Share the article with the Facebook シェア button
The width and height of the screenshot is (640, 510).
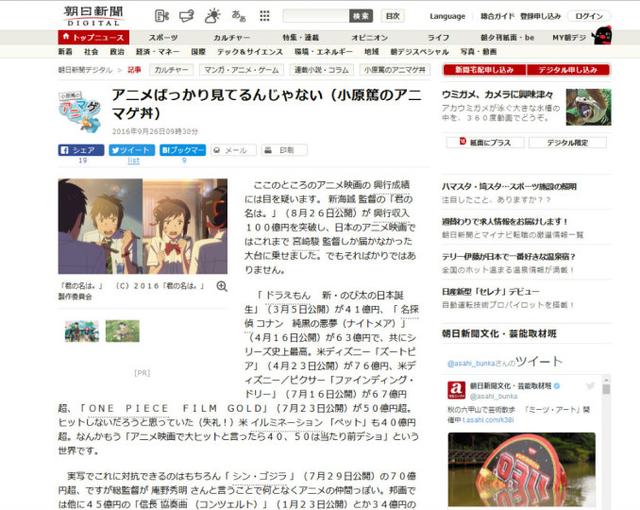click(x=81, y=150)
